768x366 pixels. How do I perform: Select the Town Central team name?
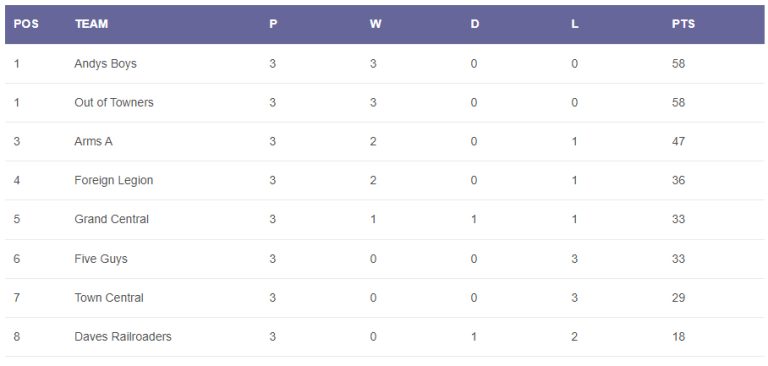tap(109, 298)
